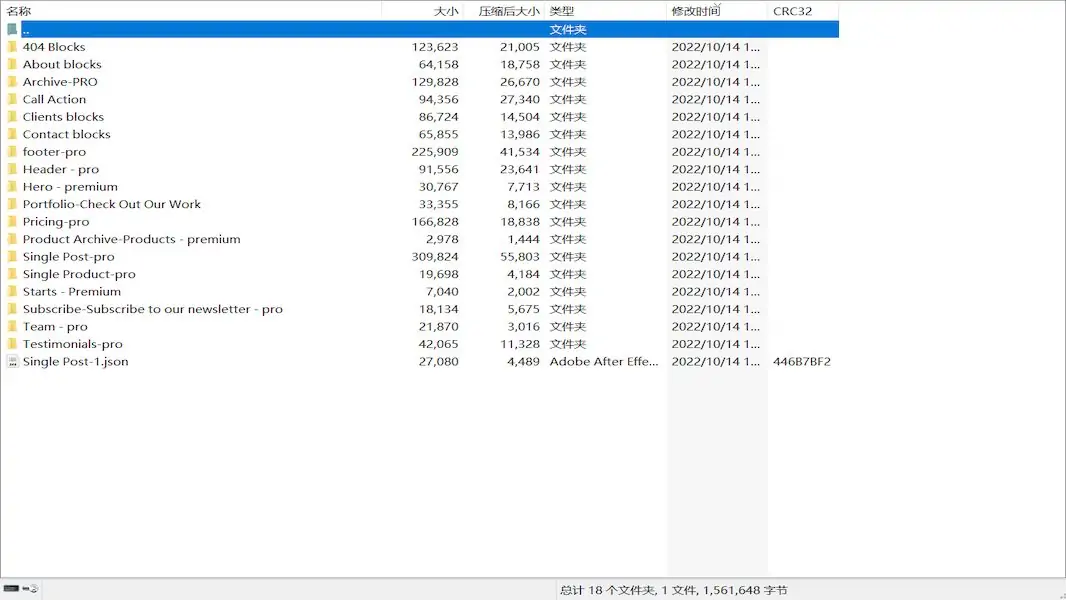
Task: Click the footer-pro folder icon
Action: click(x=12, y=152)
